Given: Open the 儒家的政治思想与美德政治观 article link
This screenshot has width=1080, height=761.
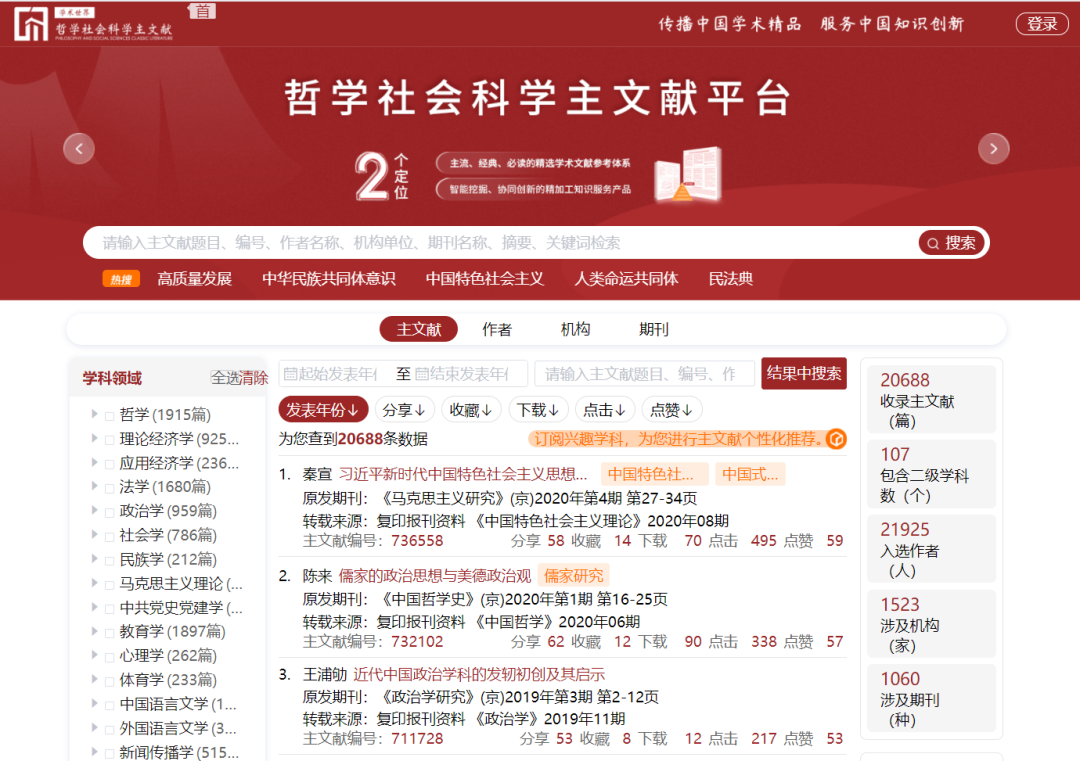Looking at the screenshot, I should (435, 575).
